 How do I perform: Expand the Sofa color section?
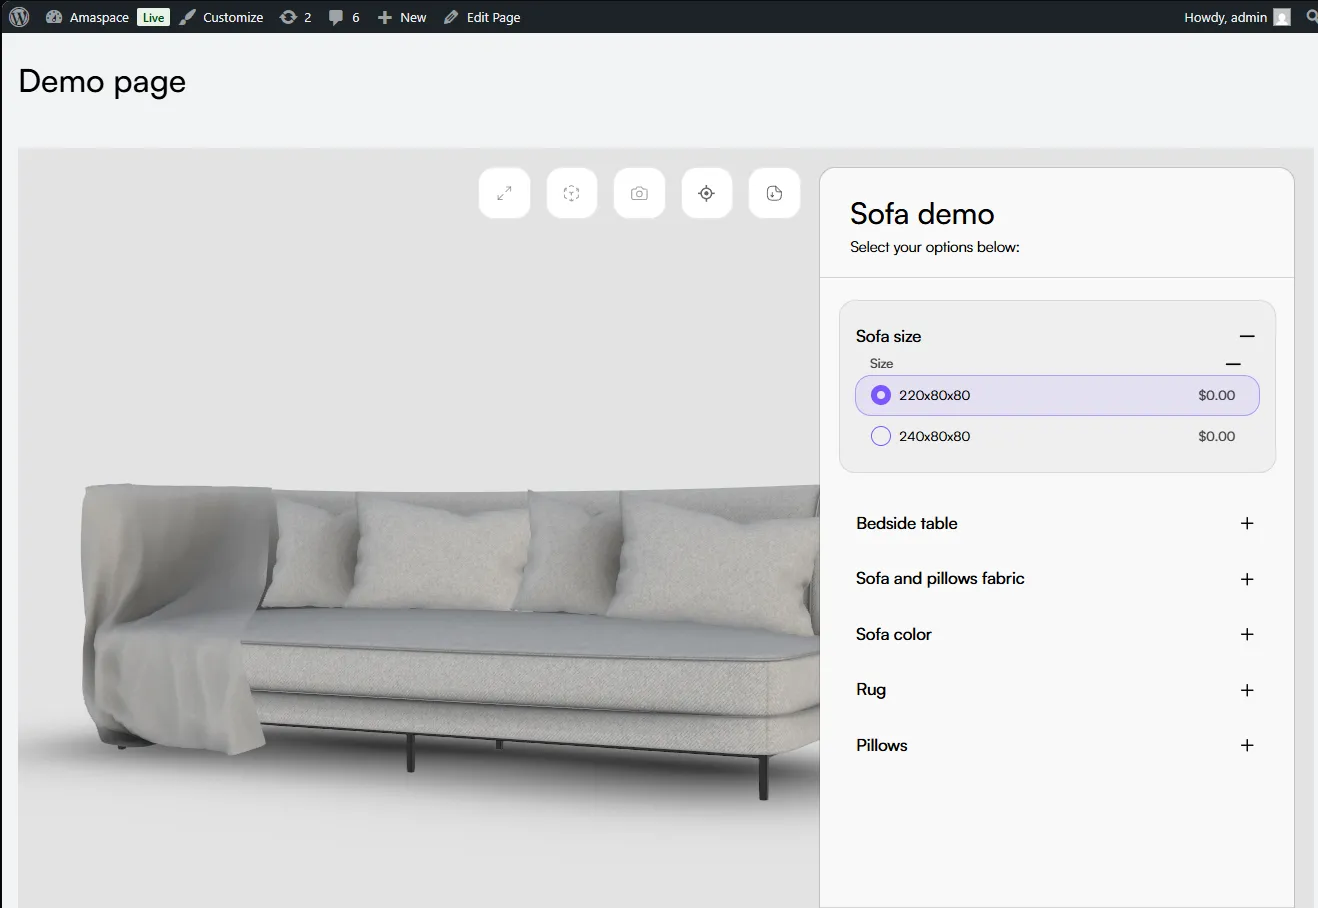pyautogui.click(x=1247, y=634)
